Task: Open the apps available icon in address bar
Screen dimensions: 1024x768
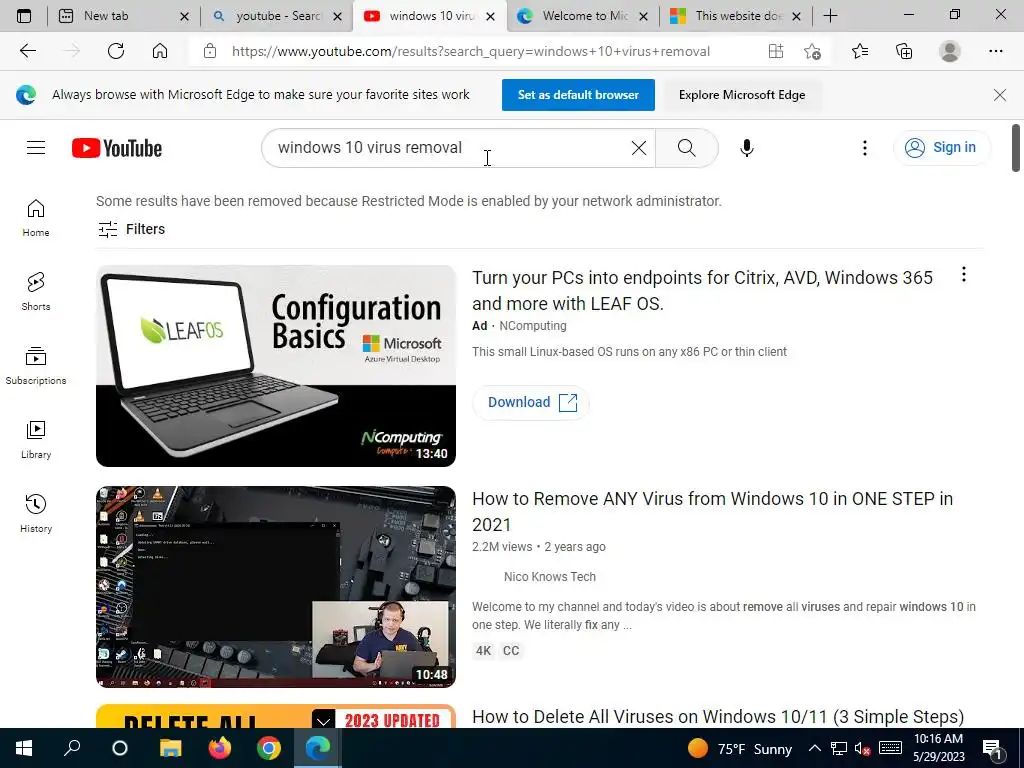Action: pyautogui.click(x=776, y=51)
